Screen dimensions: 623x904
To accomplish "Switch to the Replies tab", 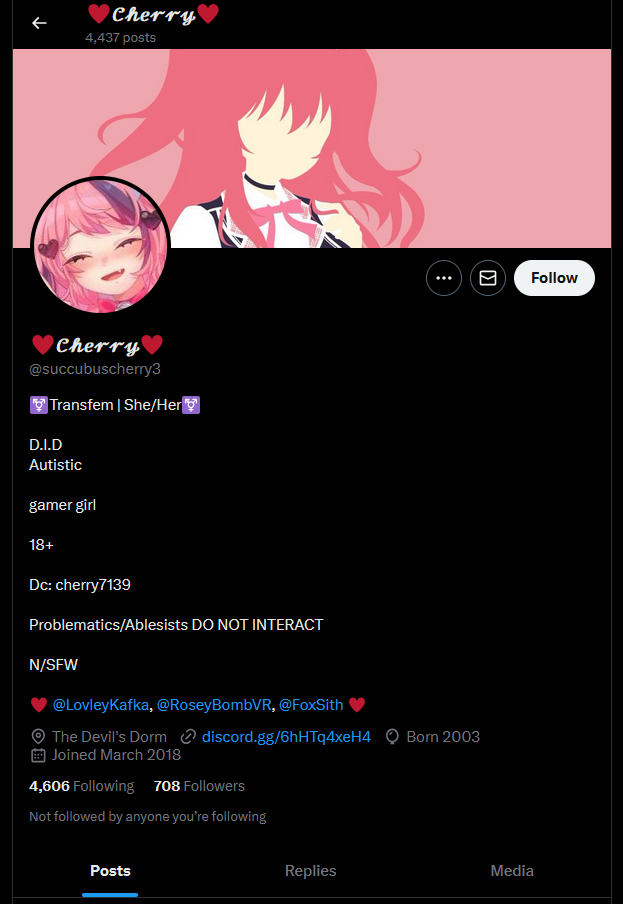I will (311, 871).
